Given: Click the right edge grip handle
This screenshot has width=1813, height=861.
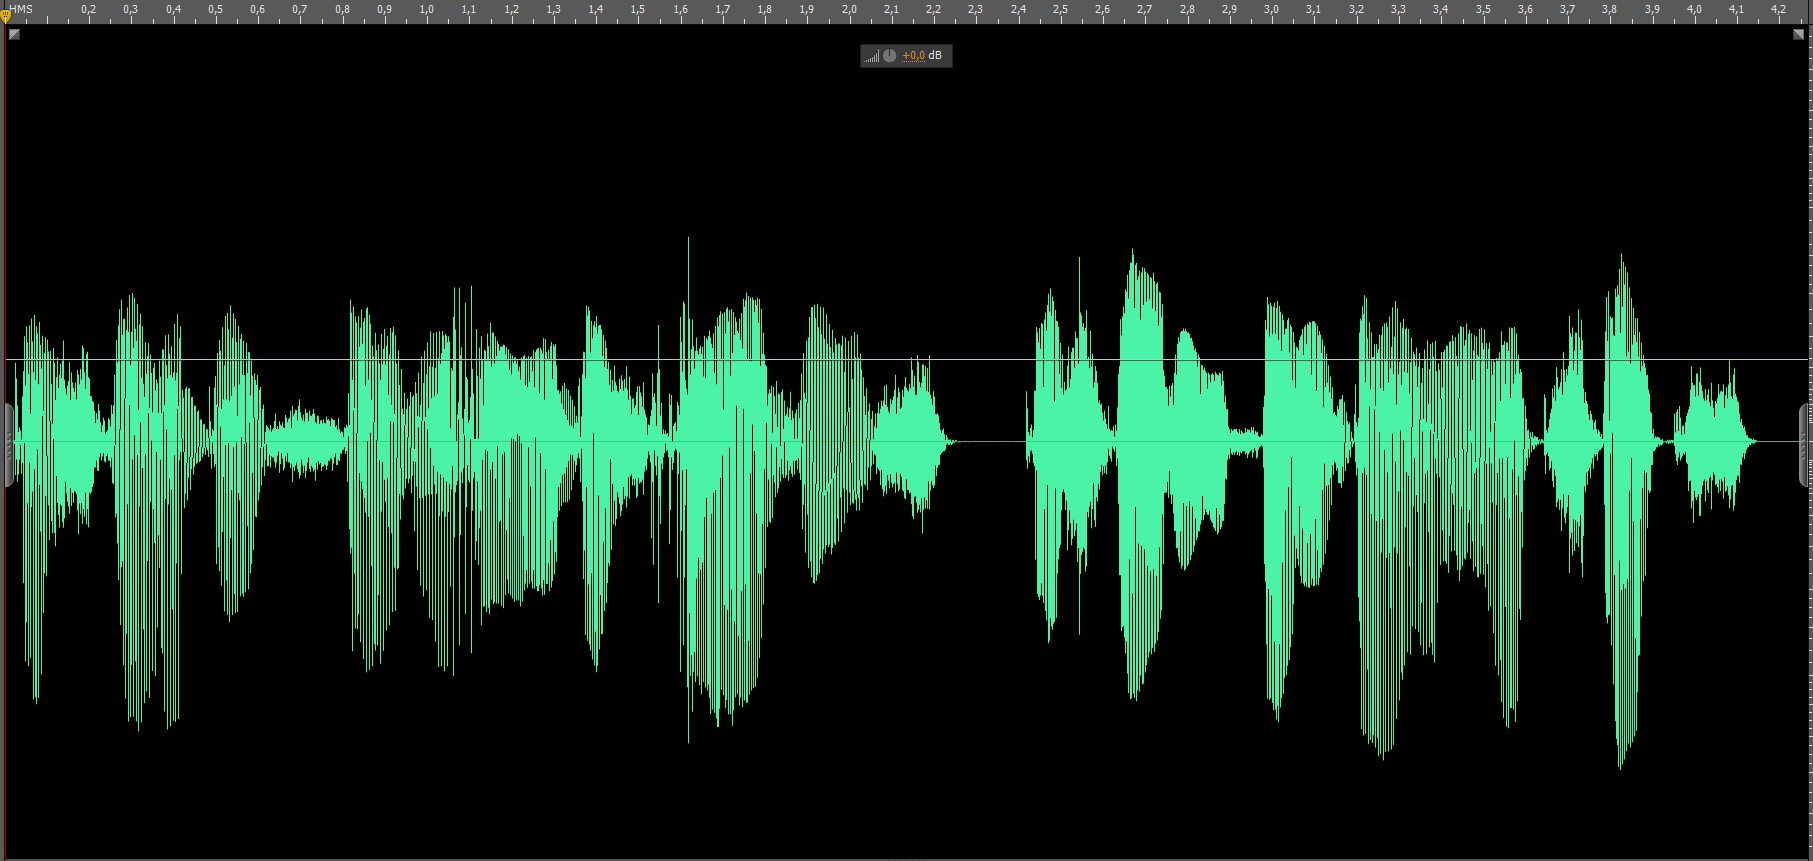Looking at the screenshot, I should click(1804, 445).
